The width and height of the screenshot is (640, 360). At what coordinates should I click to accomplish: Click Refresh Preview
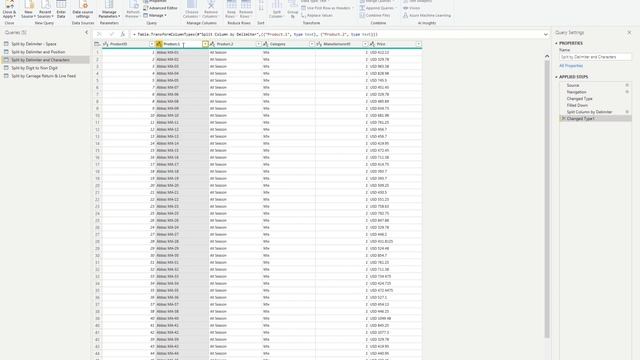coord(133,9)
